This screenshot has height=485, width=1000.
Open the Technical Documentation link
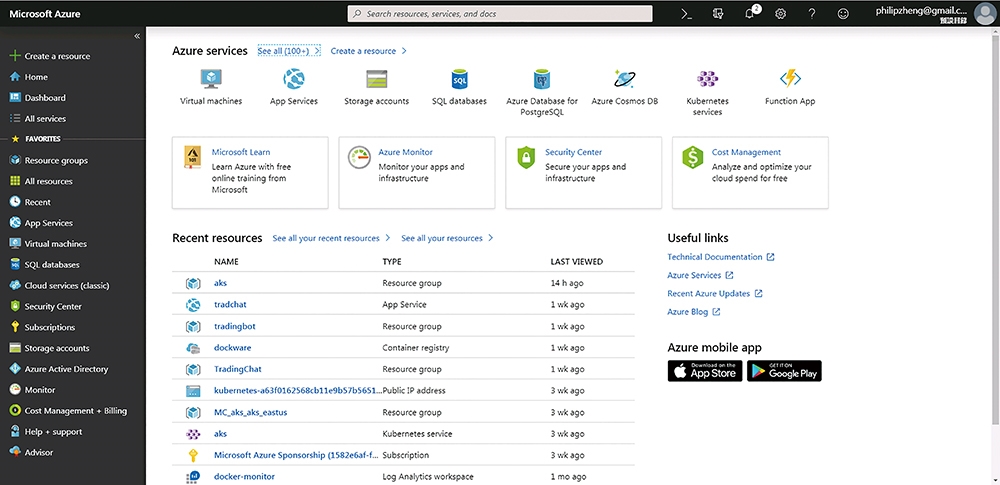pos(721,257)
